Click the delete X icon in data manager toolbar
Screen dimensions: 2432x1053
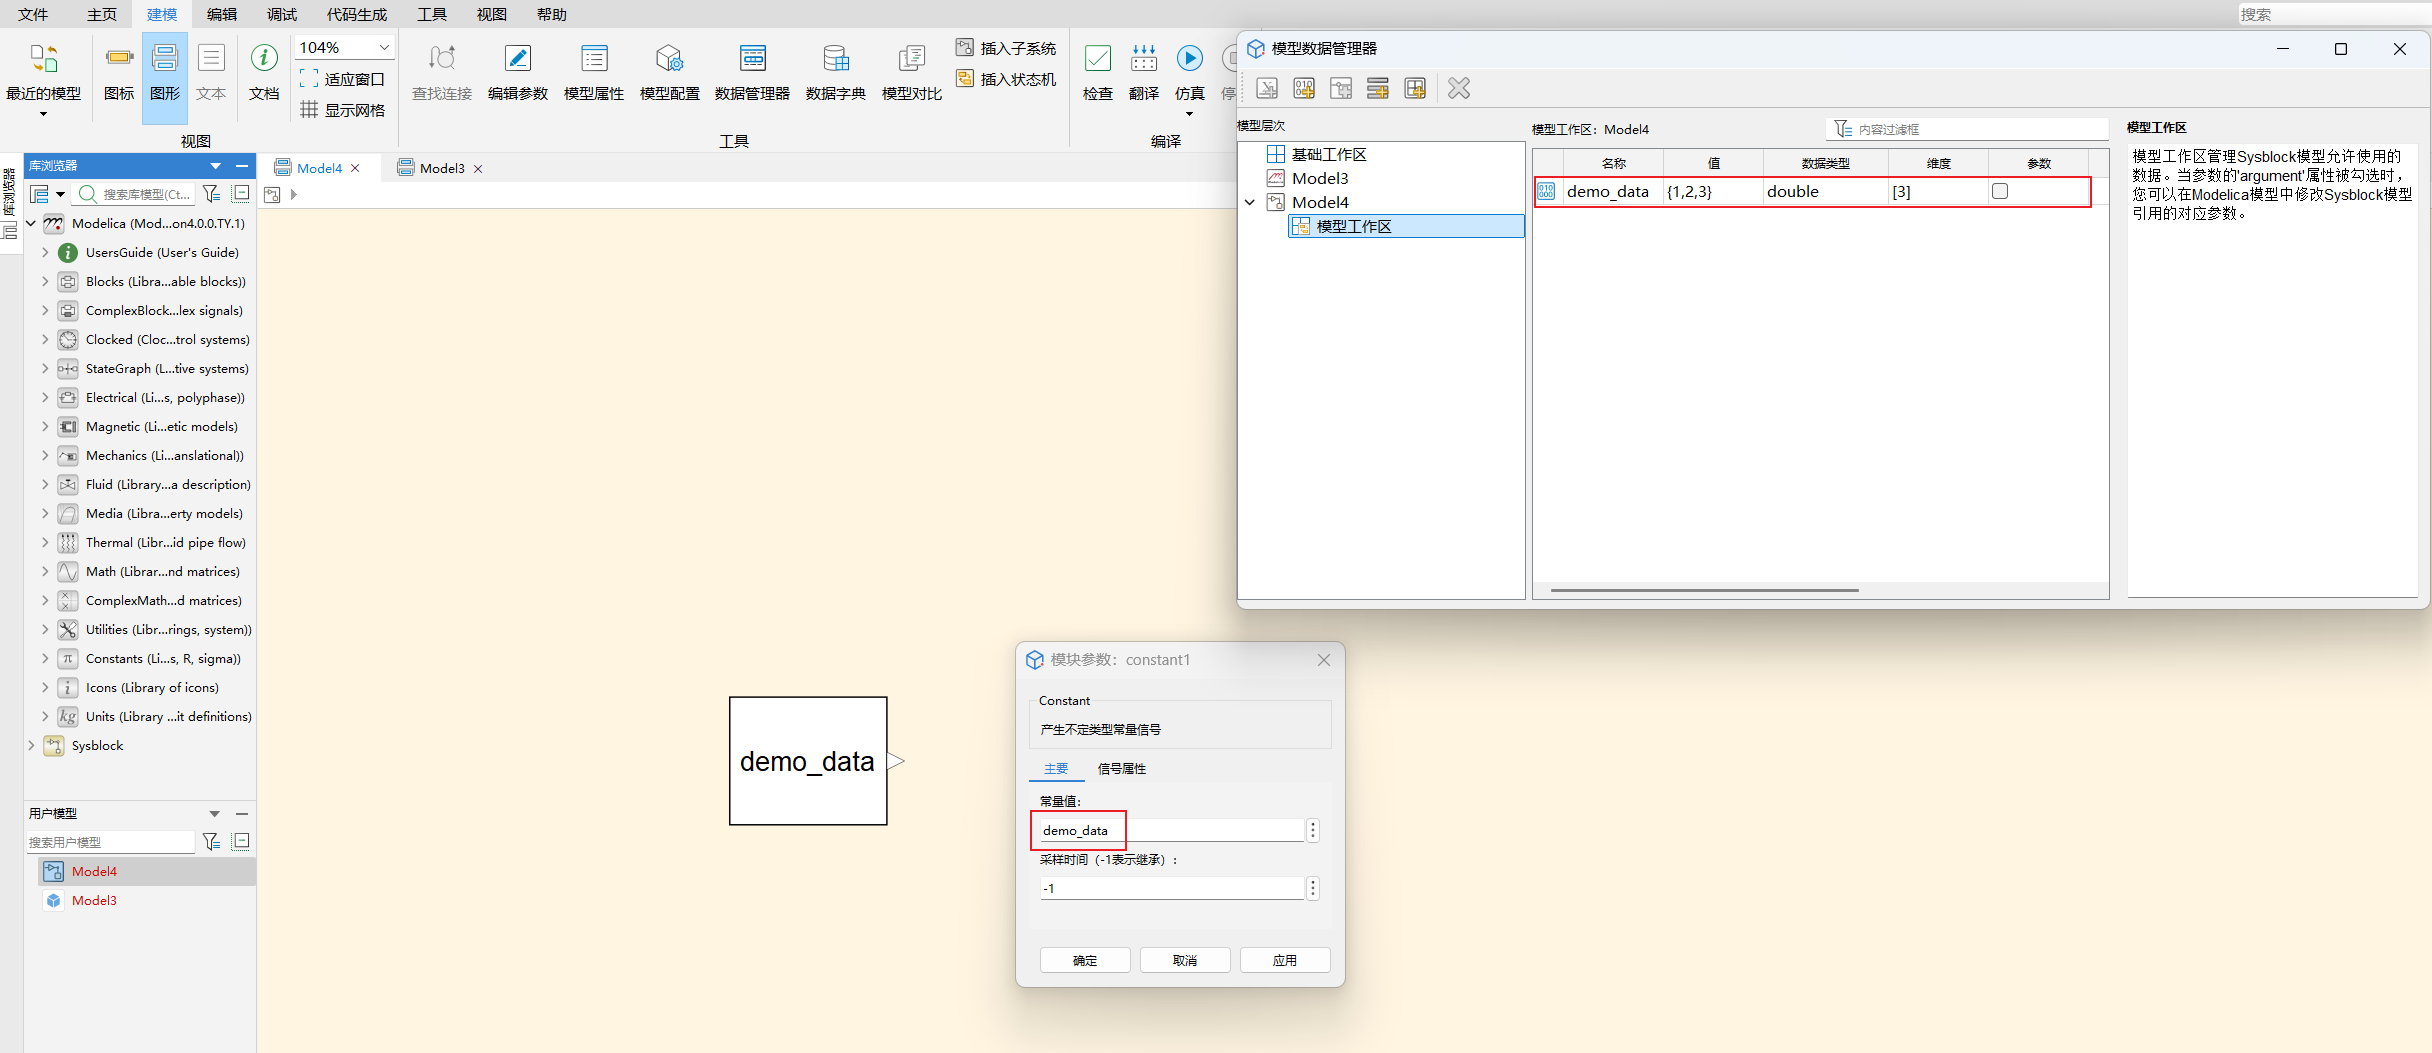click(x=1459, y=89)
